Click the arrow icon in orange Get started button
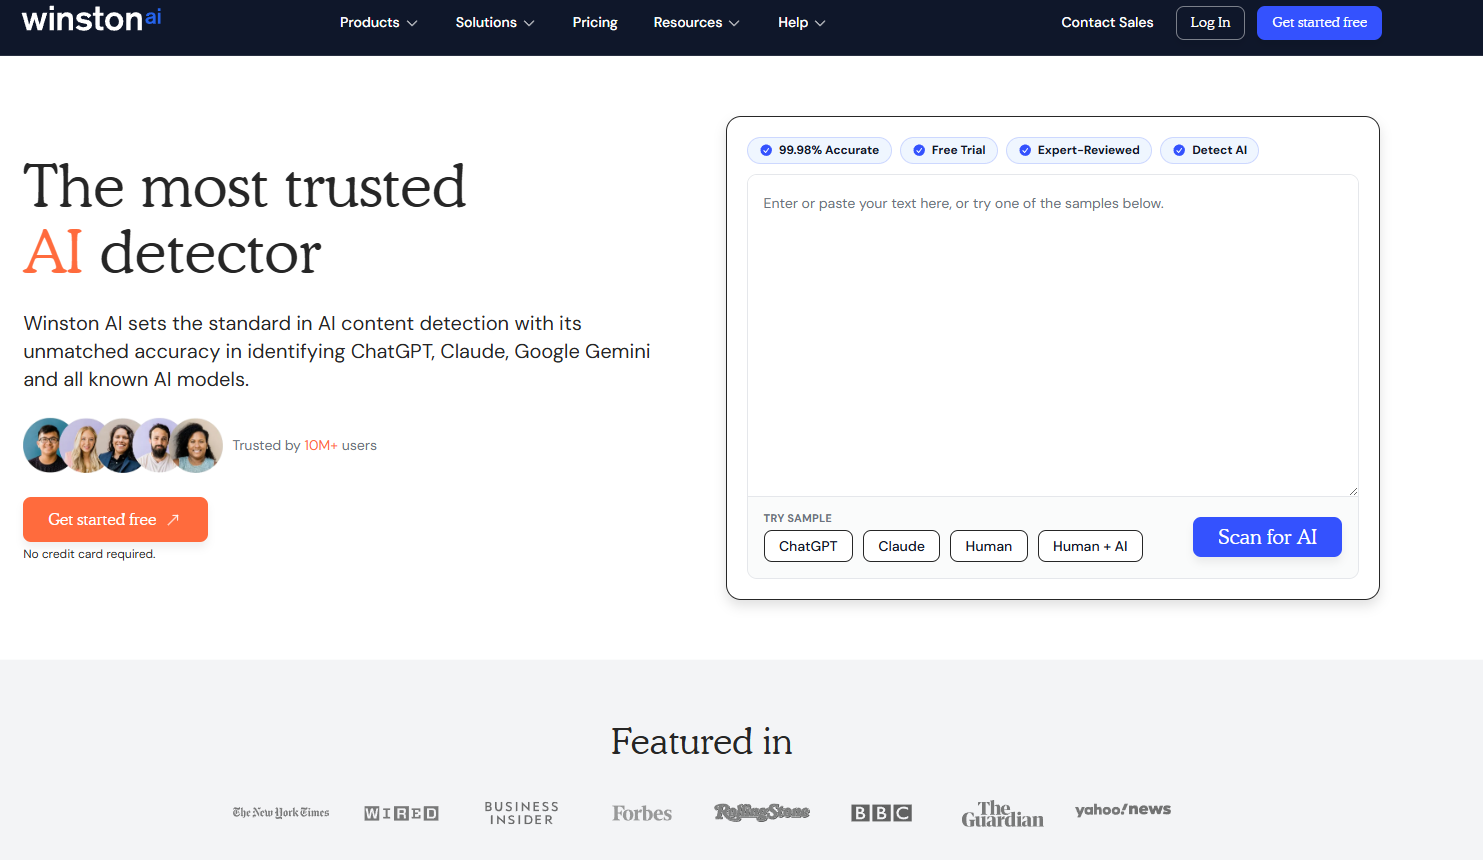1483x860 pixels. [173, 520]
